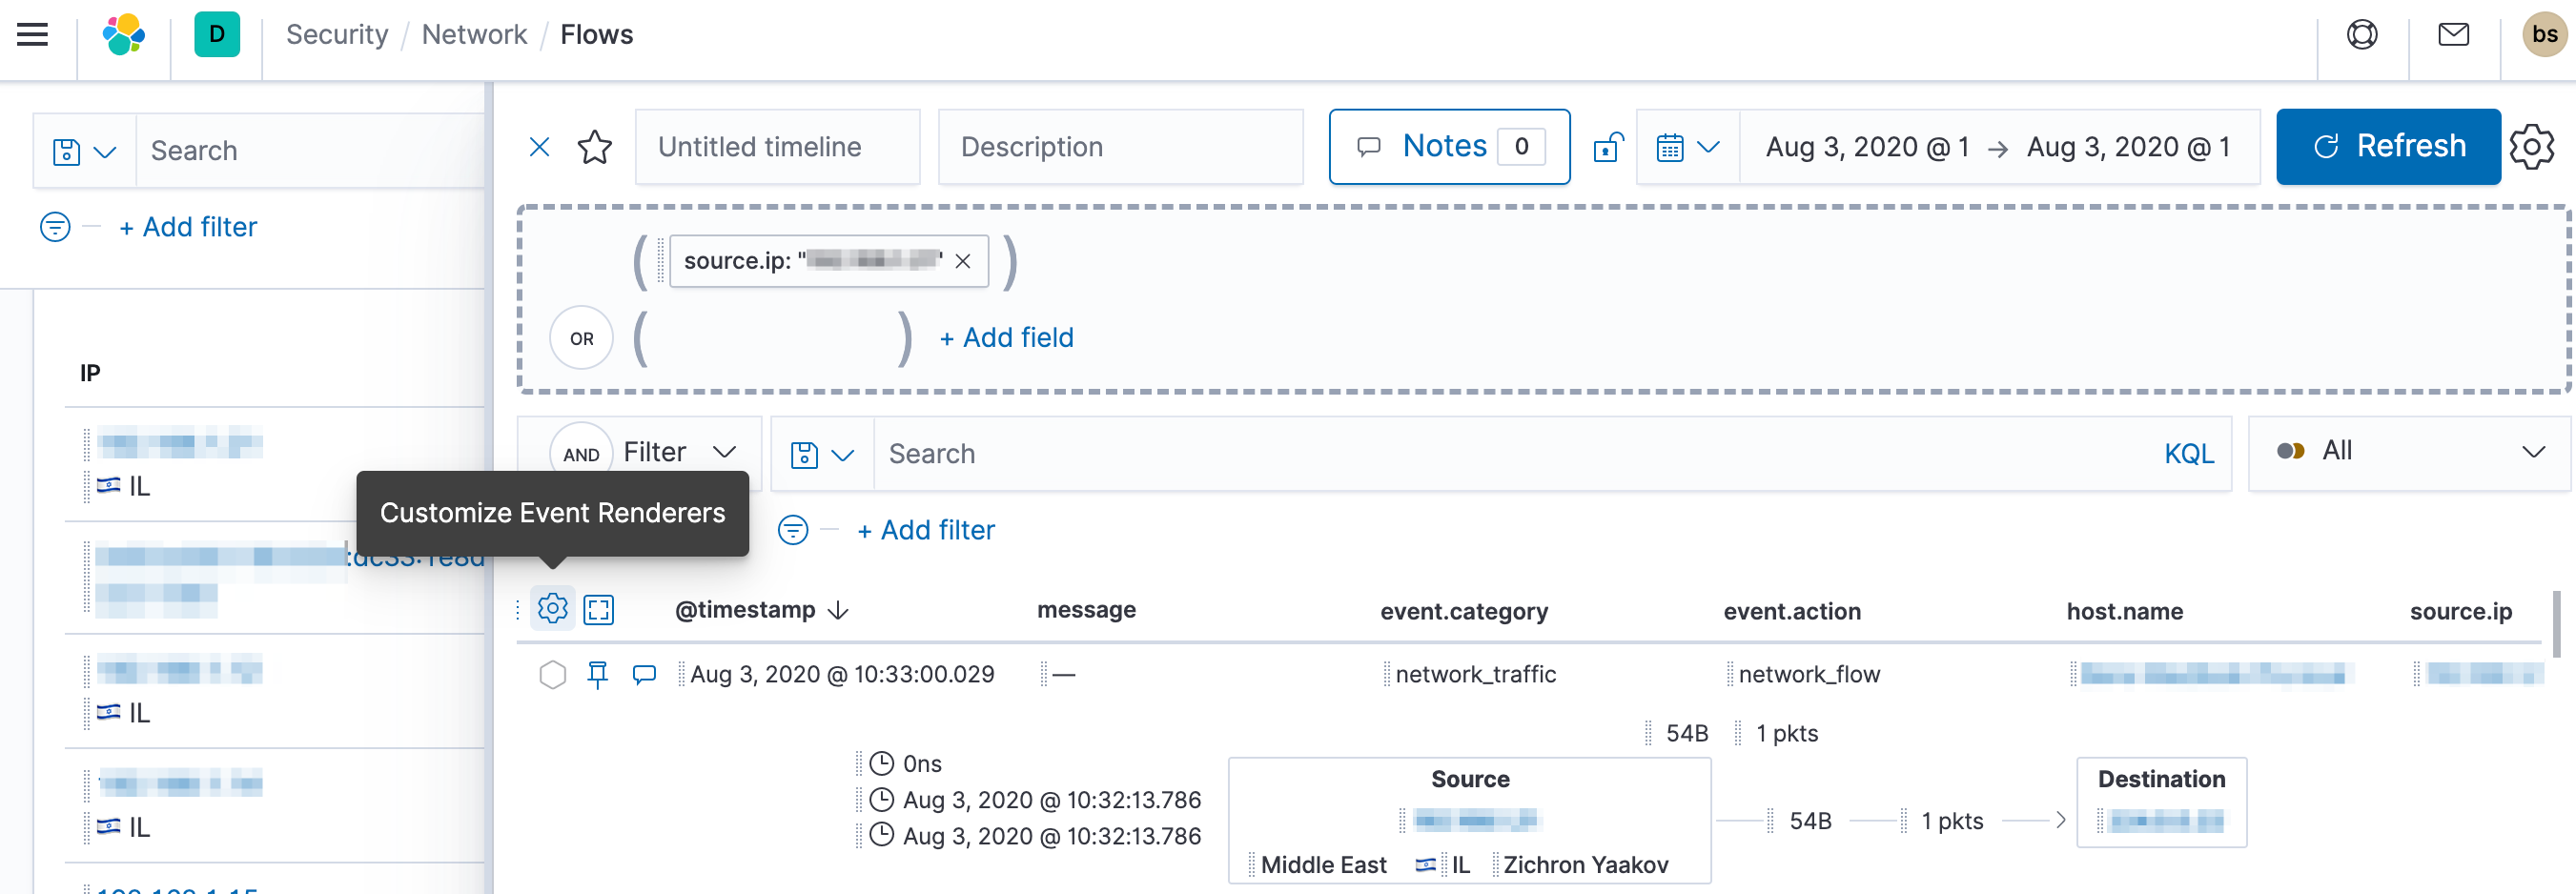Screen dimensions: 2576x894
Task: Click the Security breadcrumb
Action: pyautogui.click(x=337, y=34)
